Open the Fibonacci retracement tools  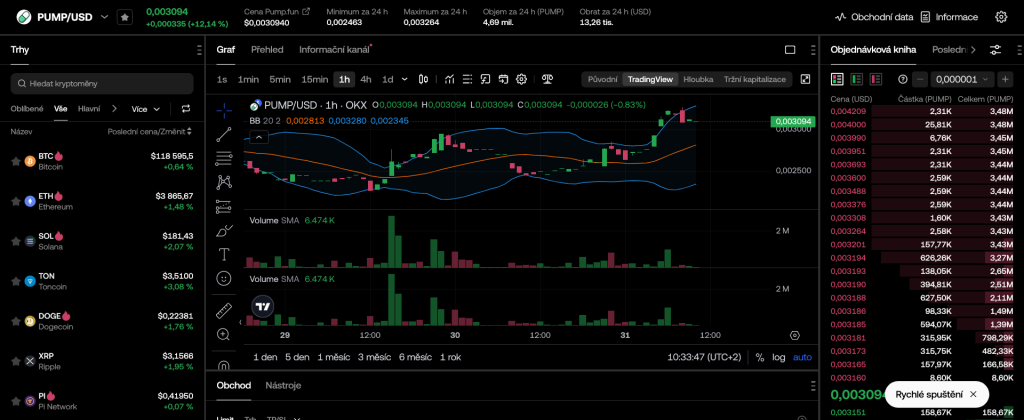tap(224, 157)
